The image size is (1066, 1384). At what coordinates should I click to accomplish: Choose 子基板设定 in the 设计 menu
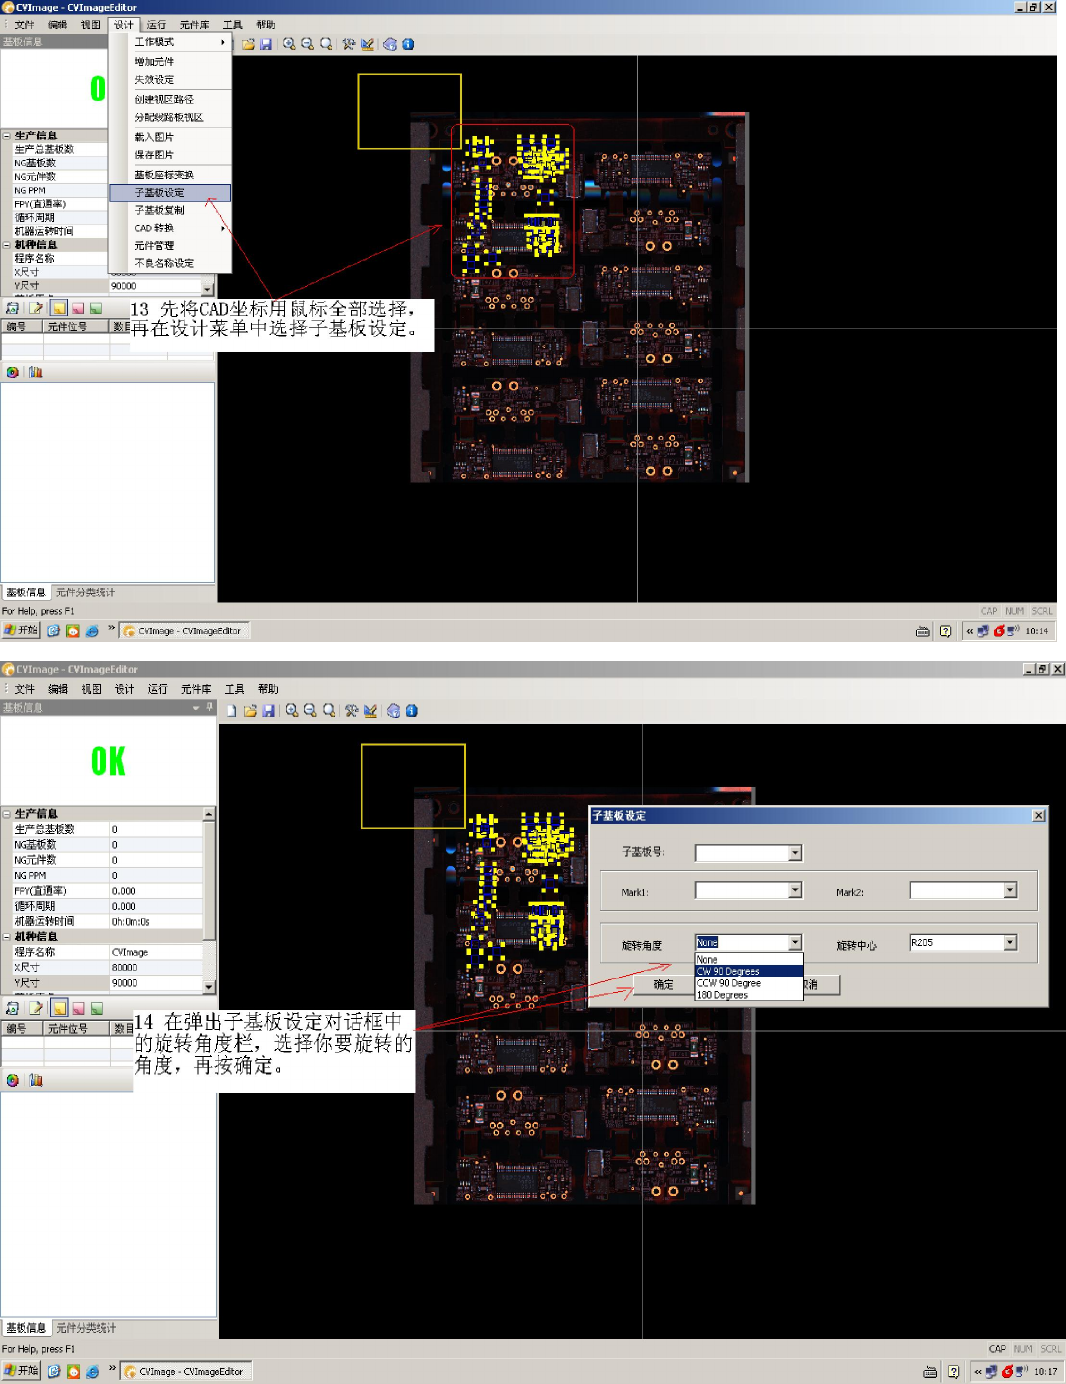click(x=170, y=193)
